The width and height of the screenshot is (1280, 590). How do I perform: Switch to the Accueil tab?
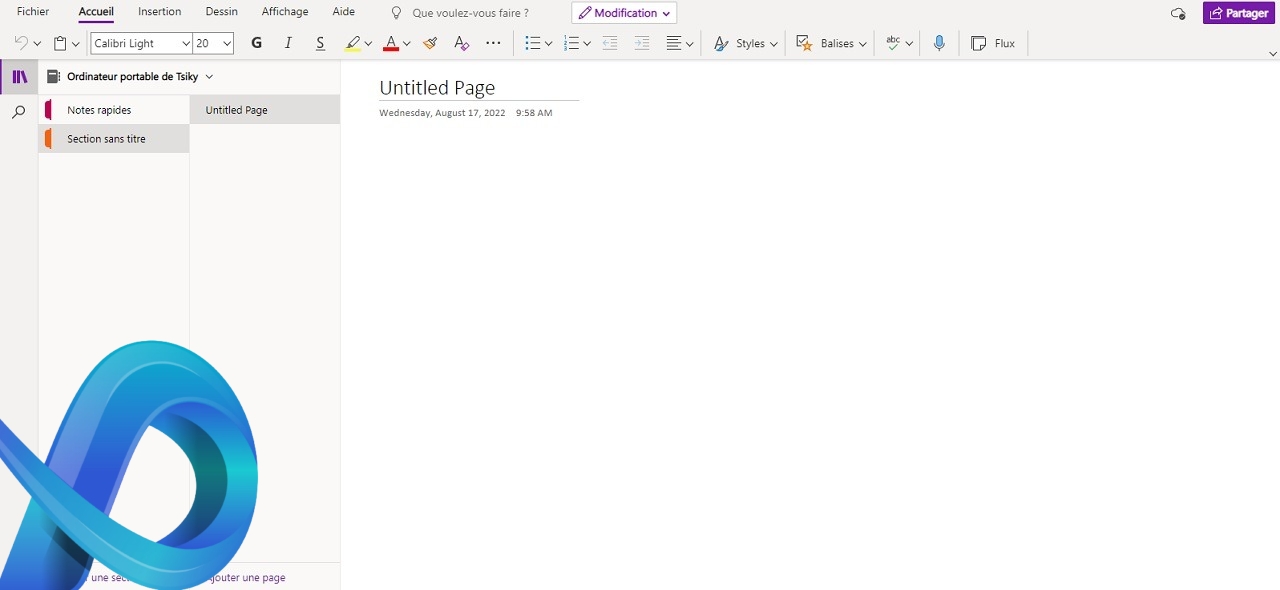(x=96, y=12)
